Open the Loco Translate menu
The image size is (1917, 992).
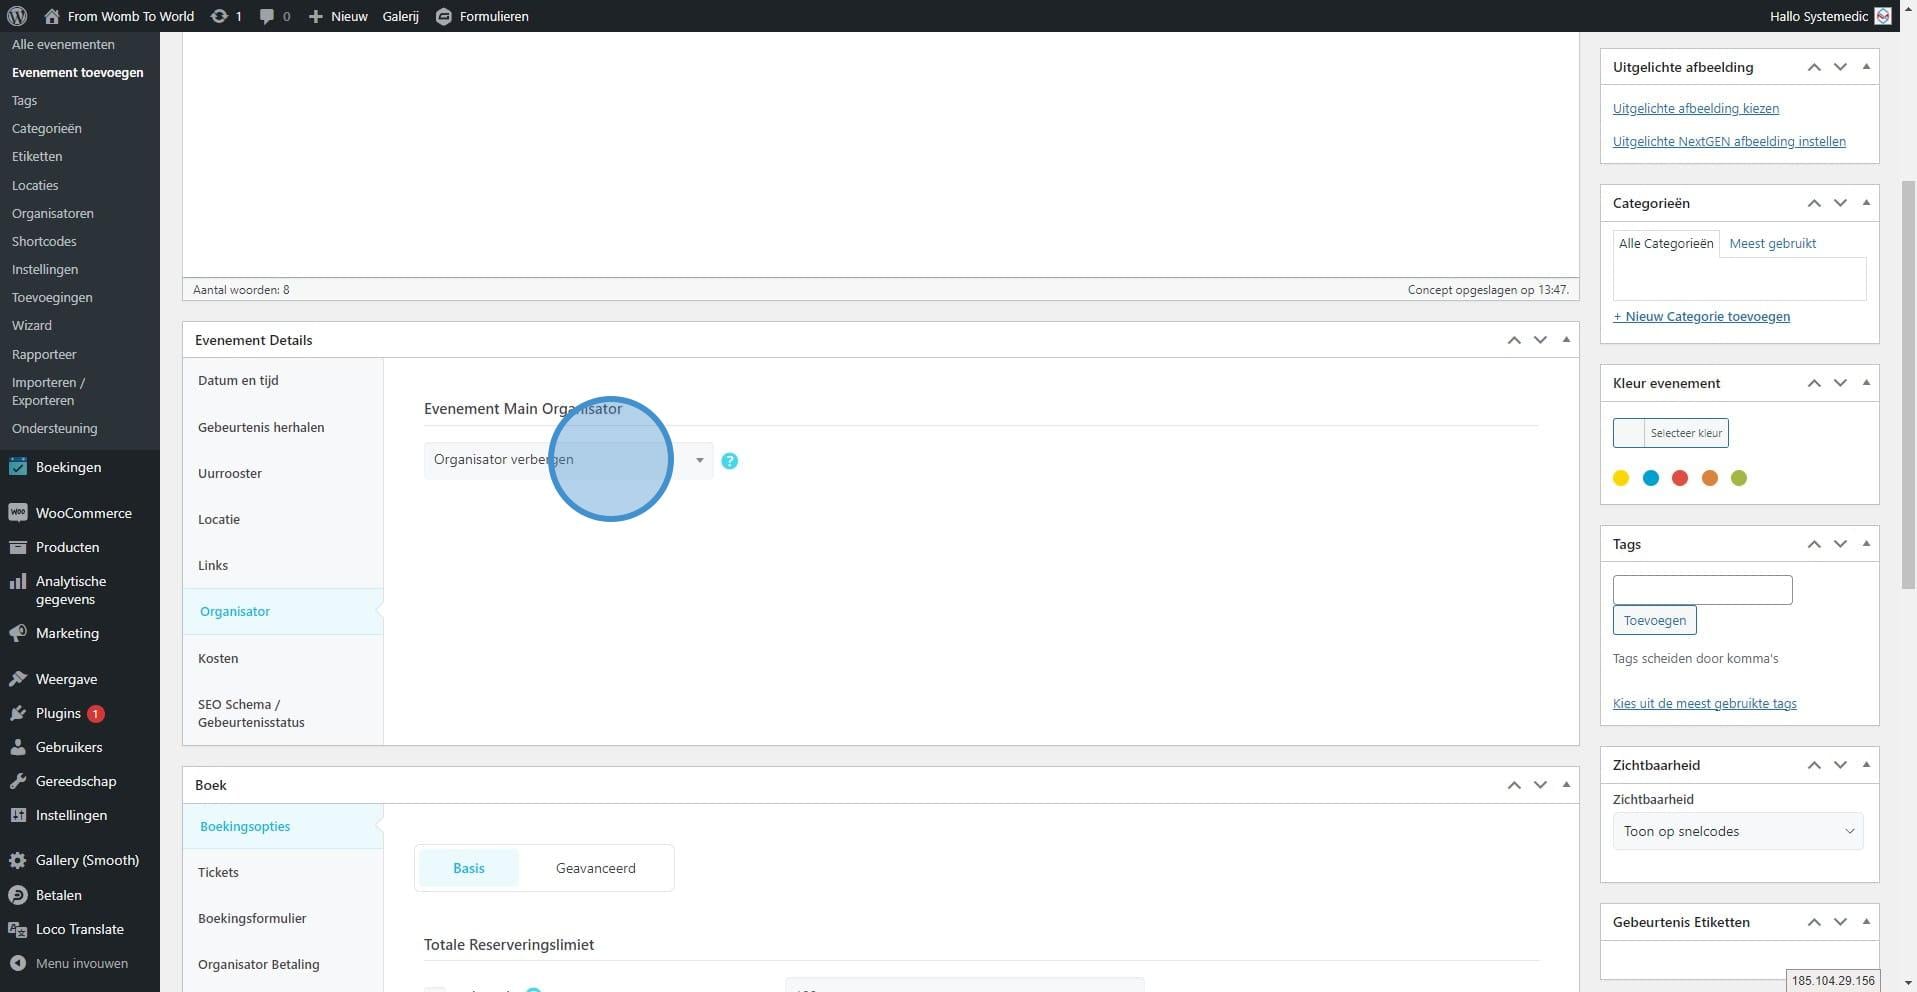[x=79, y=929]
